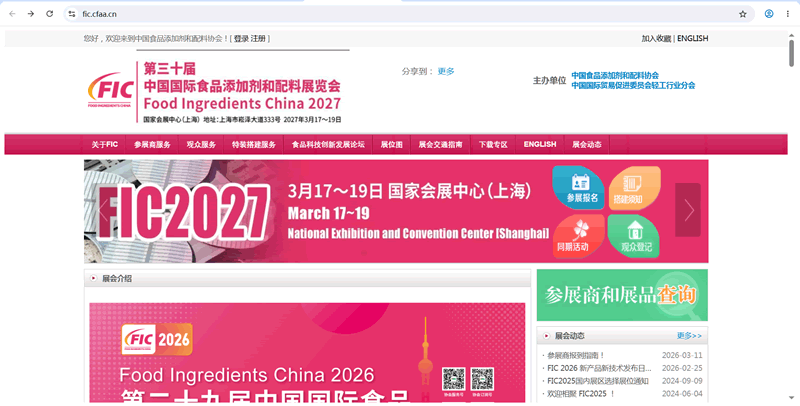Reload the page
800x406 pixels.
click(x=49, y=14)
